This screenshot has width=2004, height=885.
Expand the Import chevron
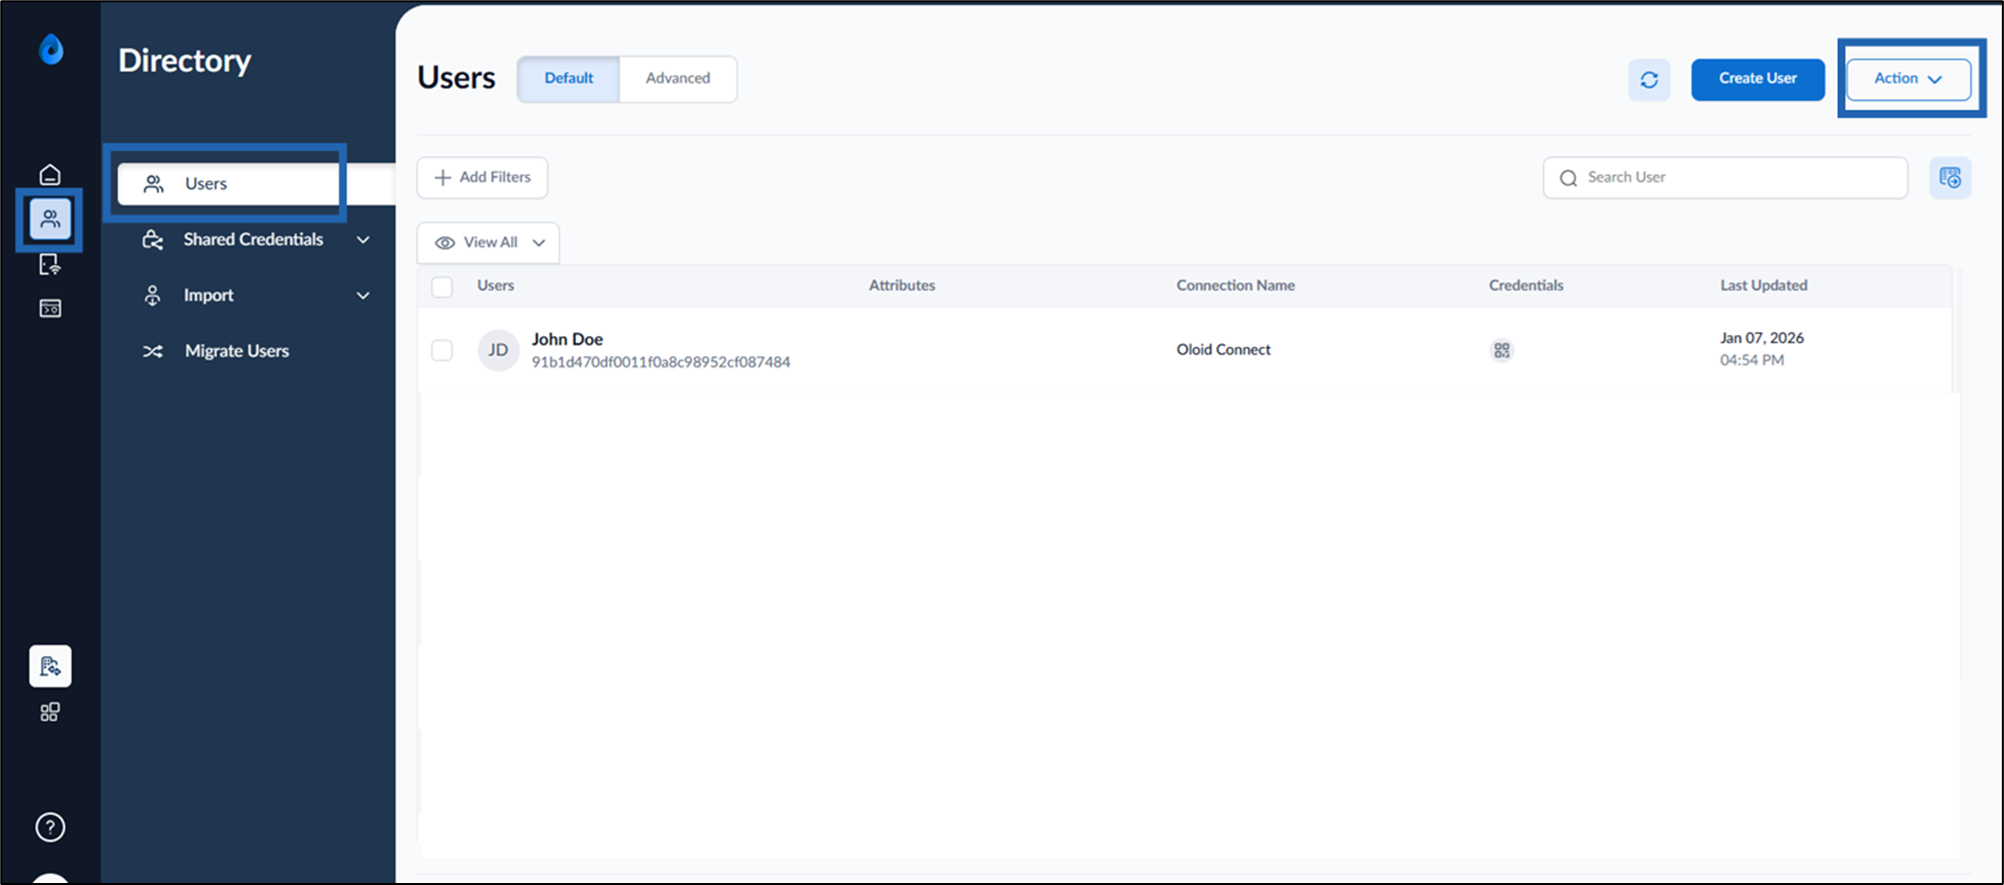pos(364,296)
